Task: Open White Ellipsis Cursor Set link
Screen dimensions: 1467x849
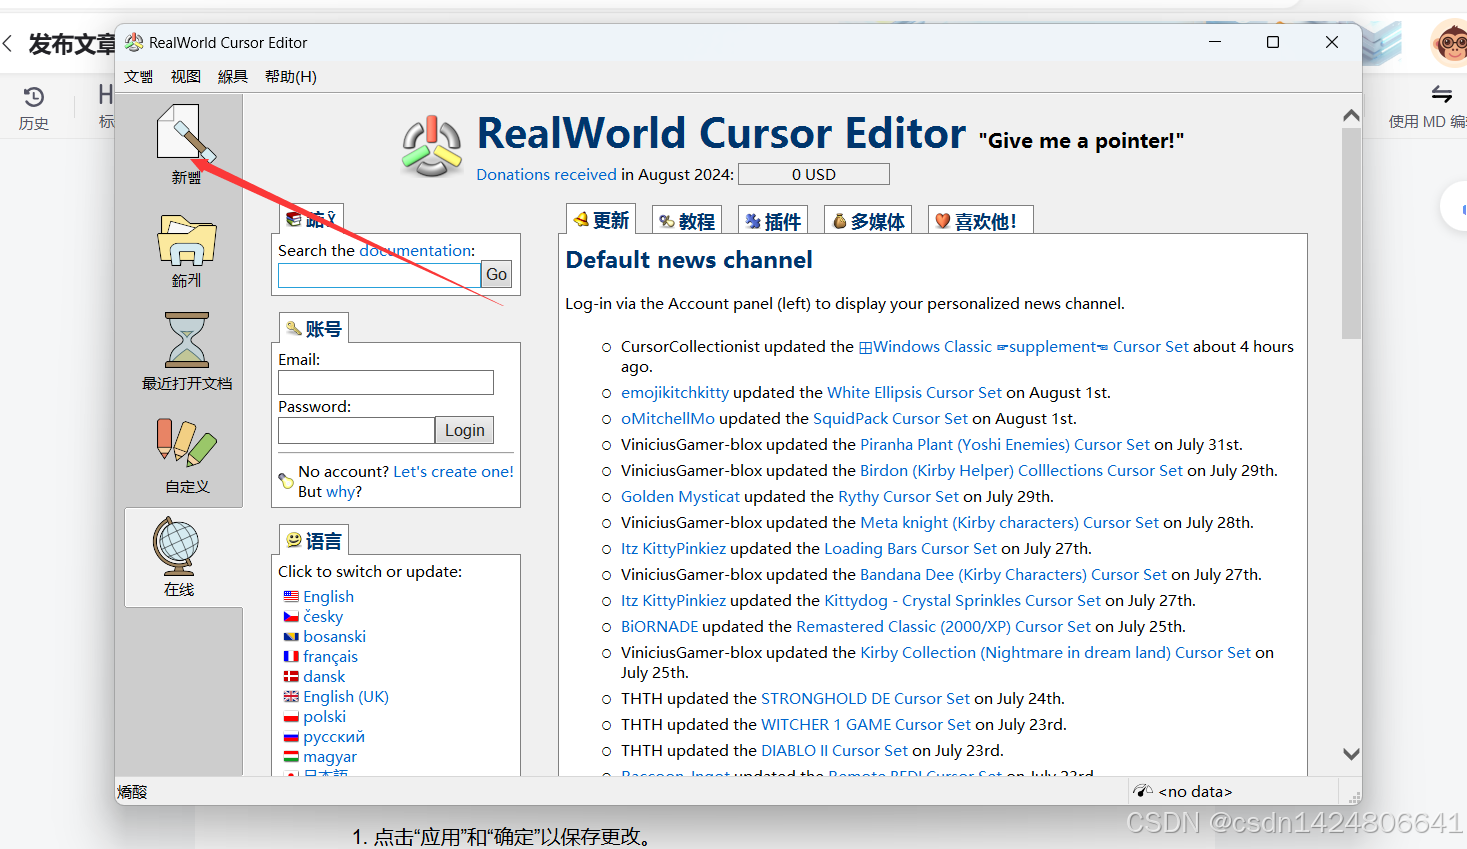Action: (914, 392)
